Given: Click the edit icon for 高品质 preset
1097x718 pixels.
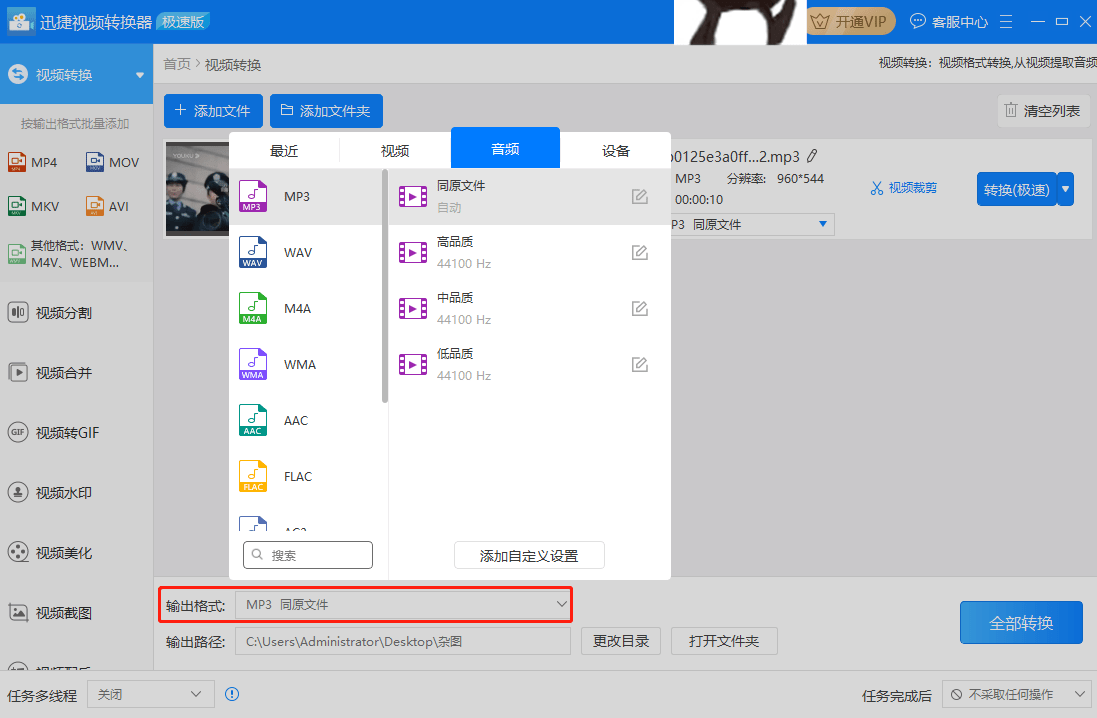Looking at the screenshot, I should 640,253.
